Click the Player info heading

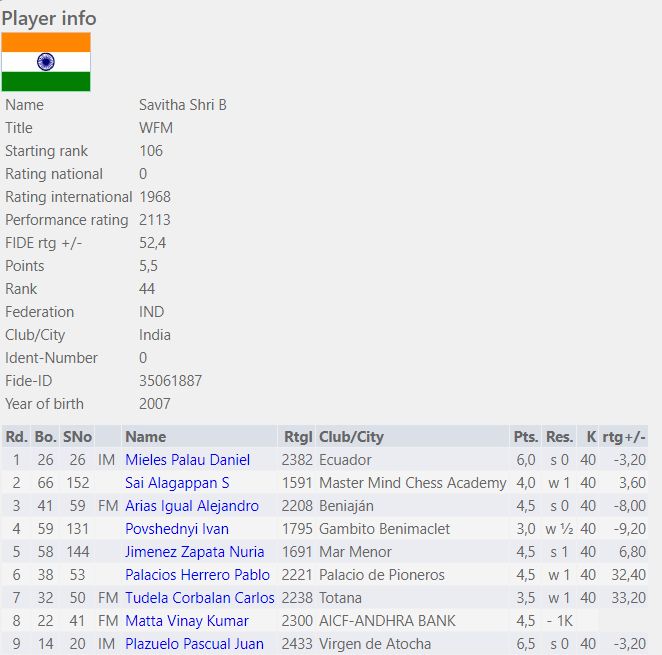click(49, 18)
